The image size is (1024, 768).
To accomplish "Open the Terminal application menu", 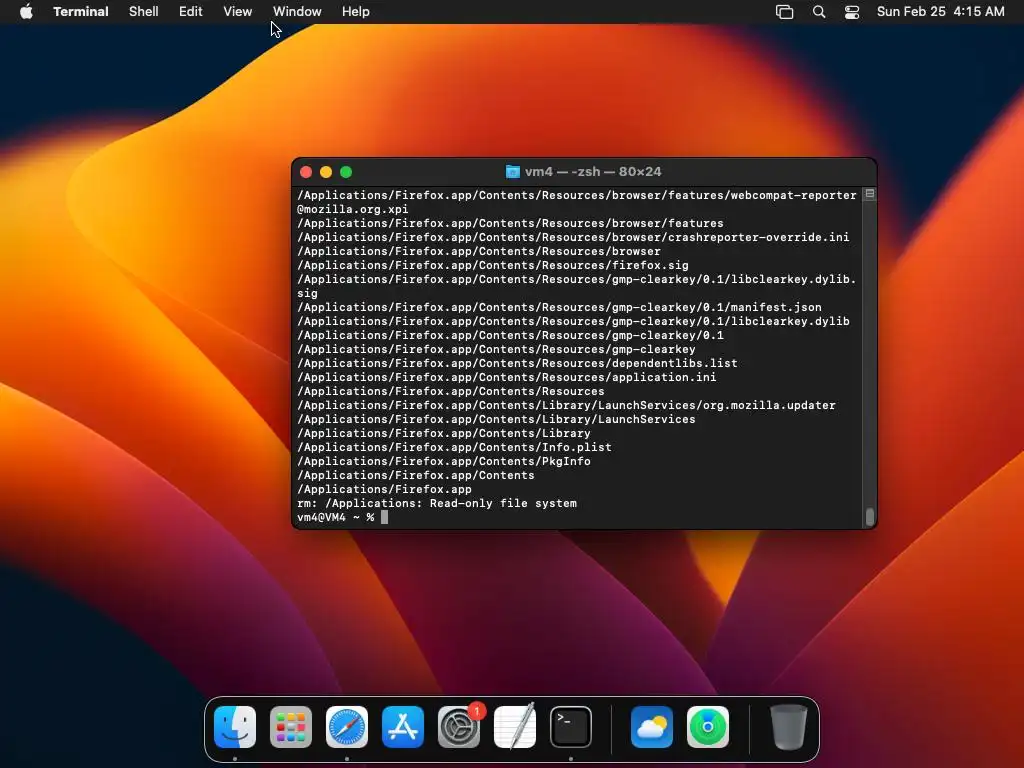I will pos(81,12).
